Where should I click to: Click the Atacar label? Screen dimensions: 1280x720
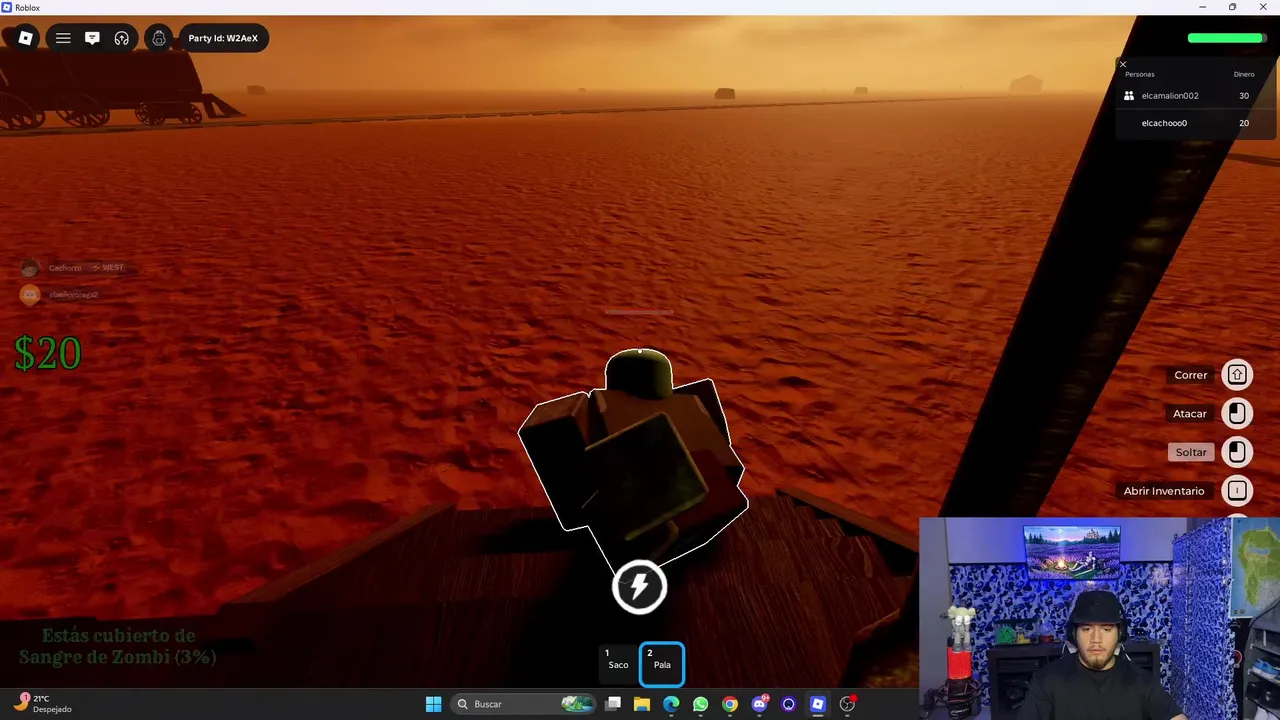[x=1190, y=413]
